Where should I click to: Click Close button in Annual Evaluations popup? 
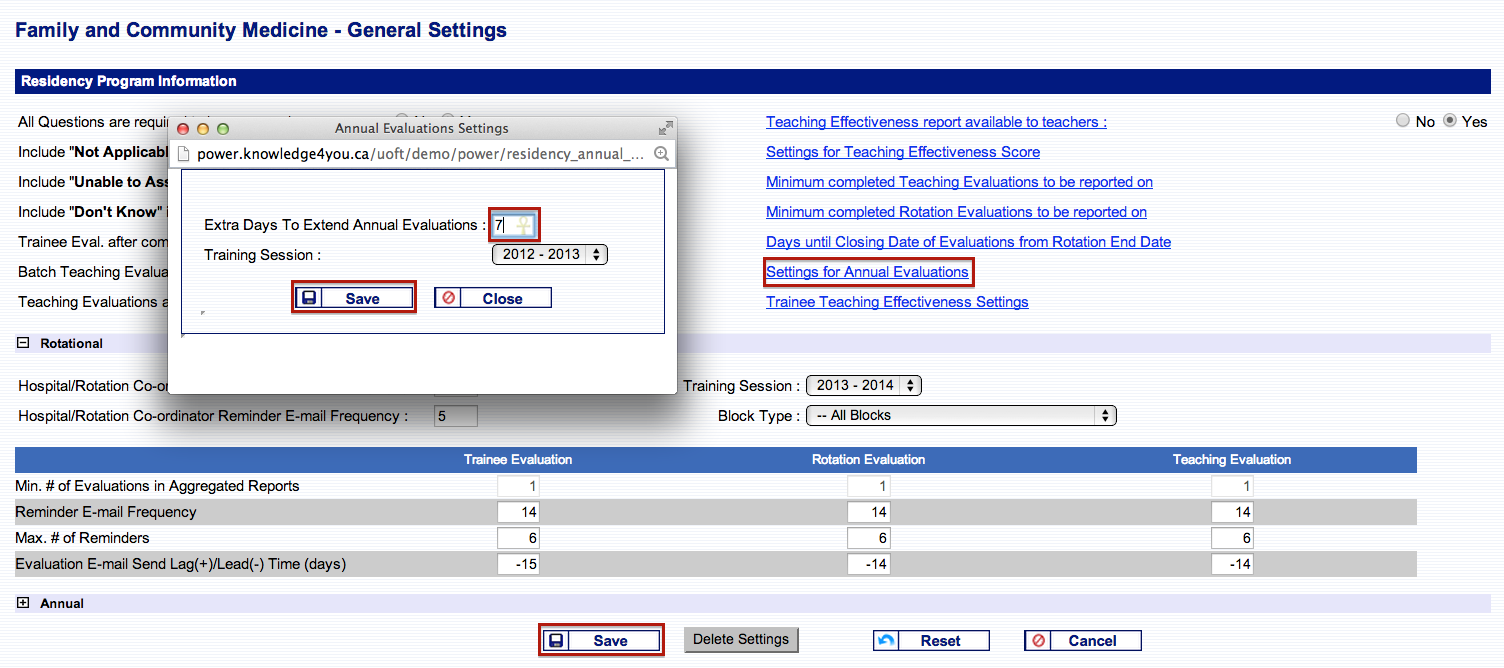tap(492, 298)
